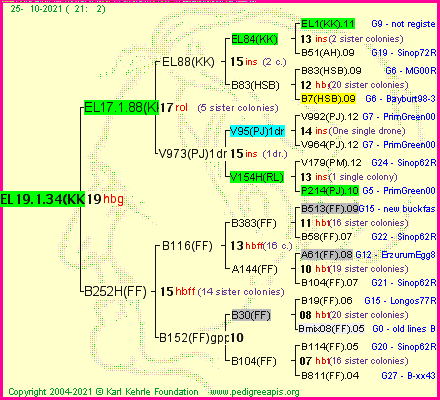Select the cyan V95(PJ)1dr node
The height and width of the screenshot is (400, 440).
pos(257,131)
